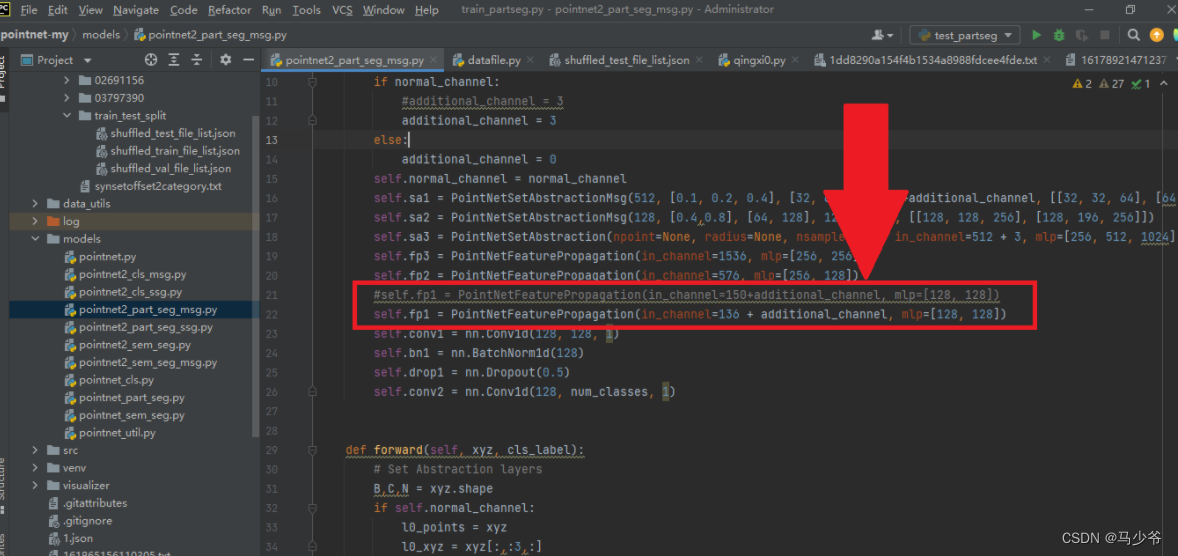
Task: Toggle the Project tool window side tab
Action: (5, 79)
